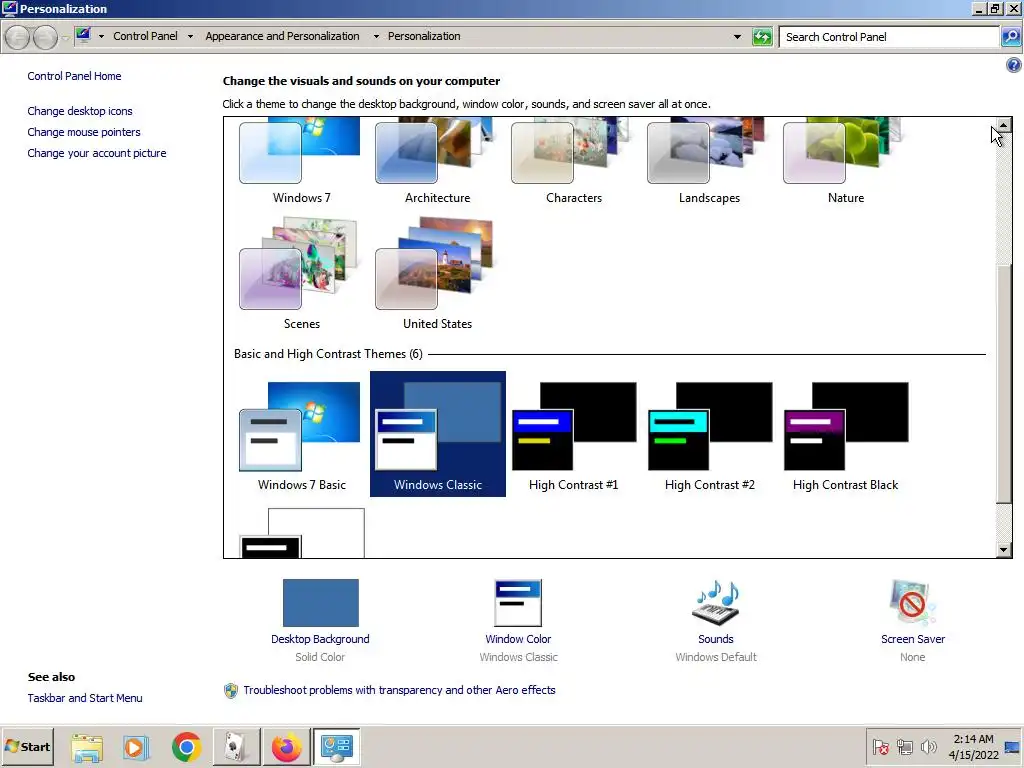1024x768 pixels.
Task: Click theme list scroll up arrow
Action: (x=1004, y=125)
